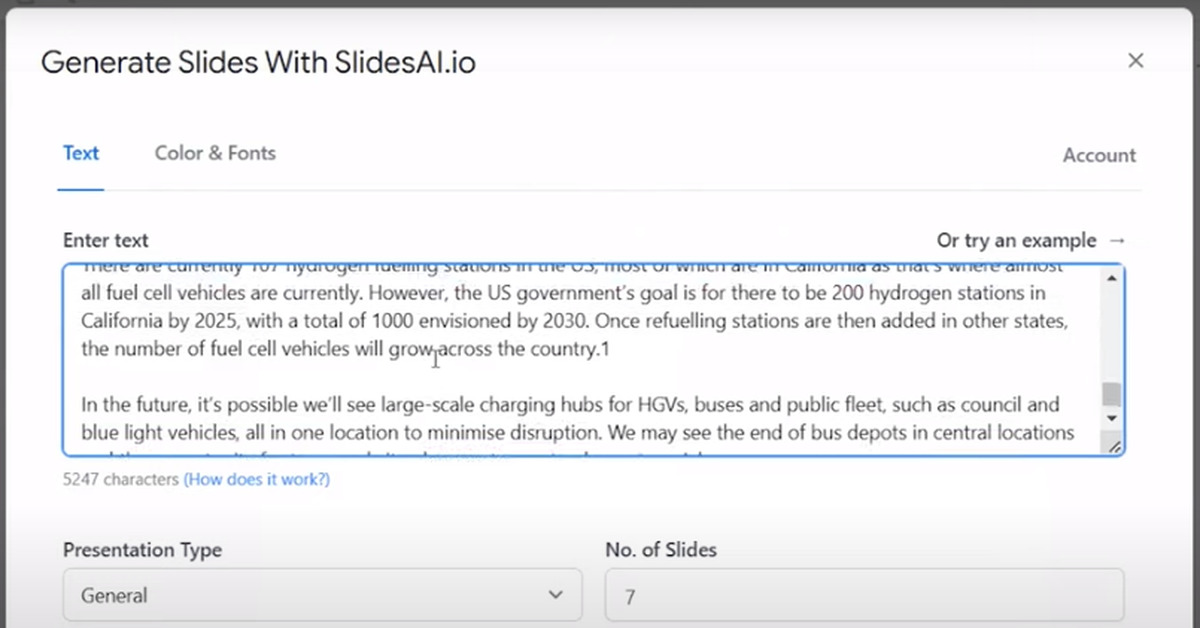Open the Account link

pyautogui.click(x=1099, y=155)
